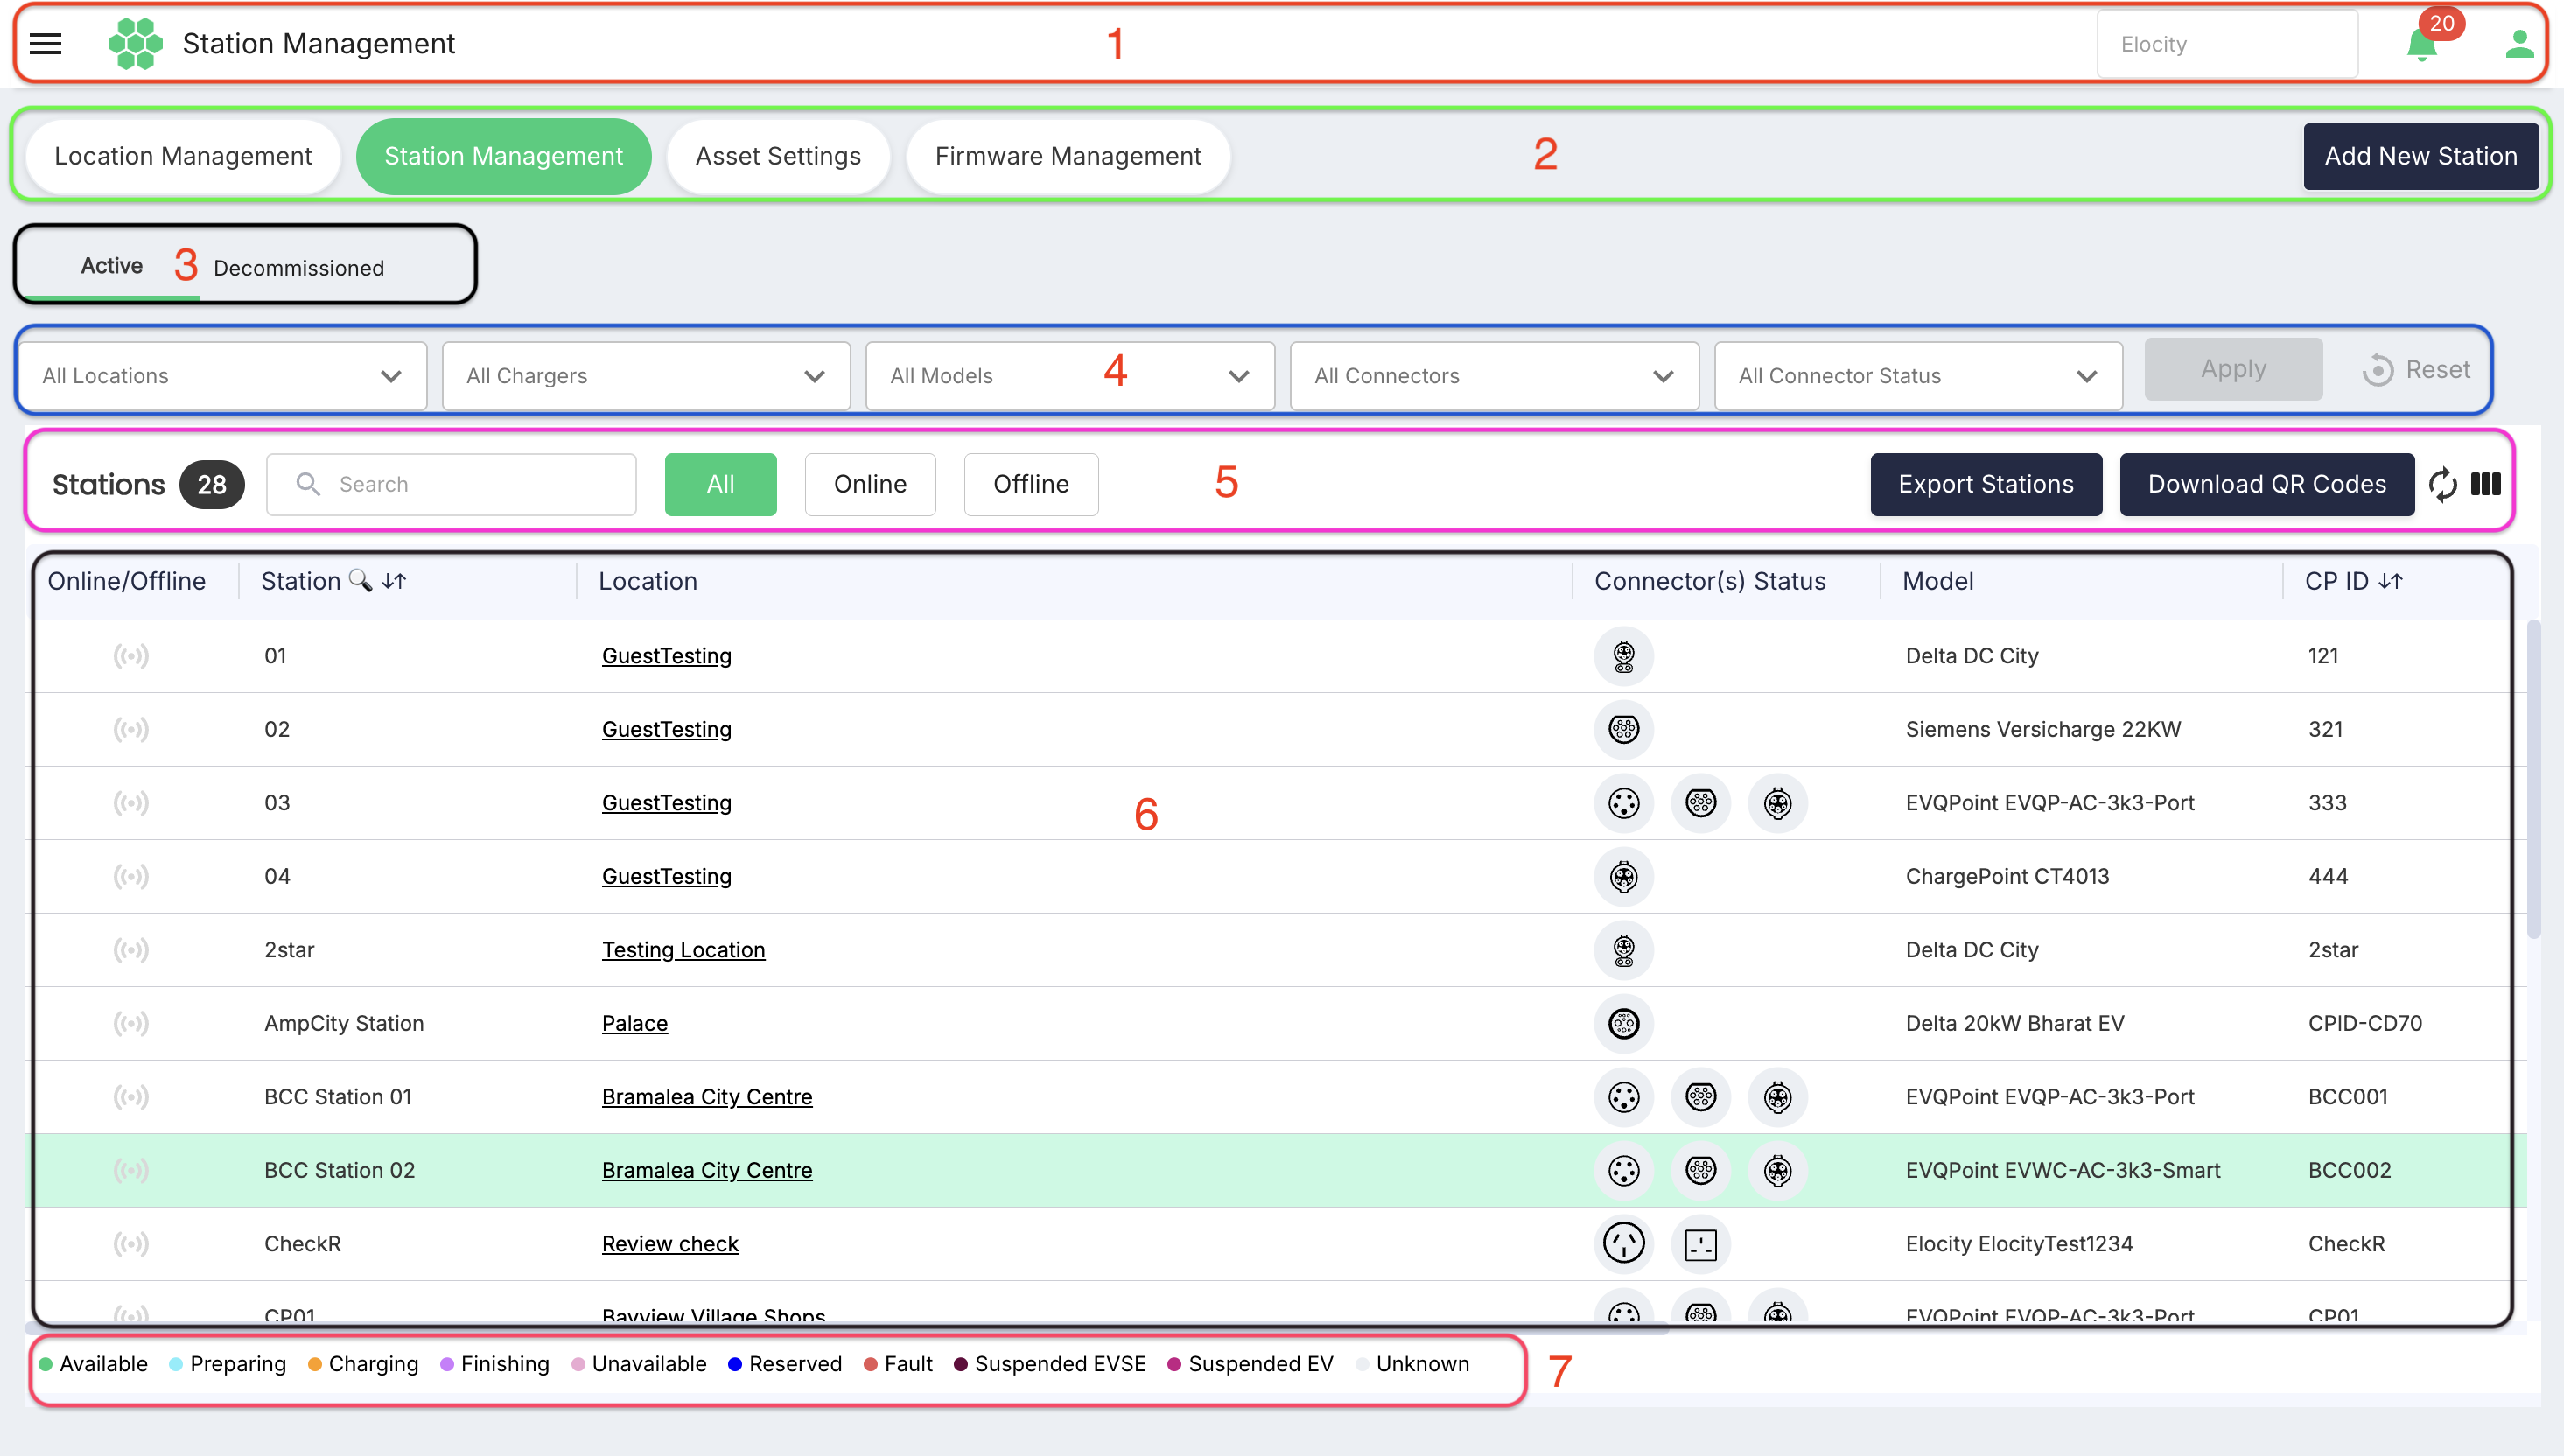Click second connector icon of station 03

[x=1700, y=803]
